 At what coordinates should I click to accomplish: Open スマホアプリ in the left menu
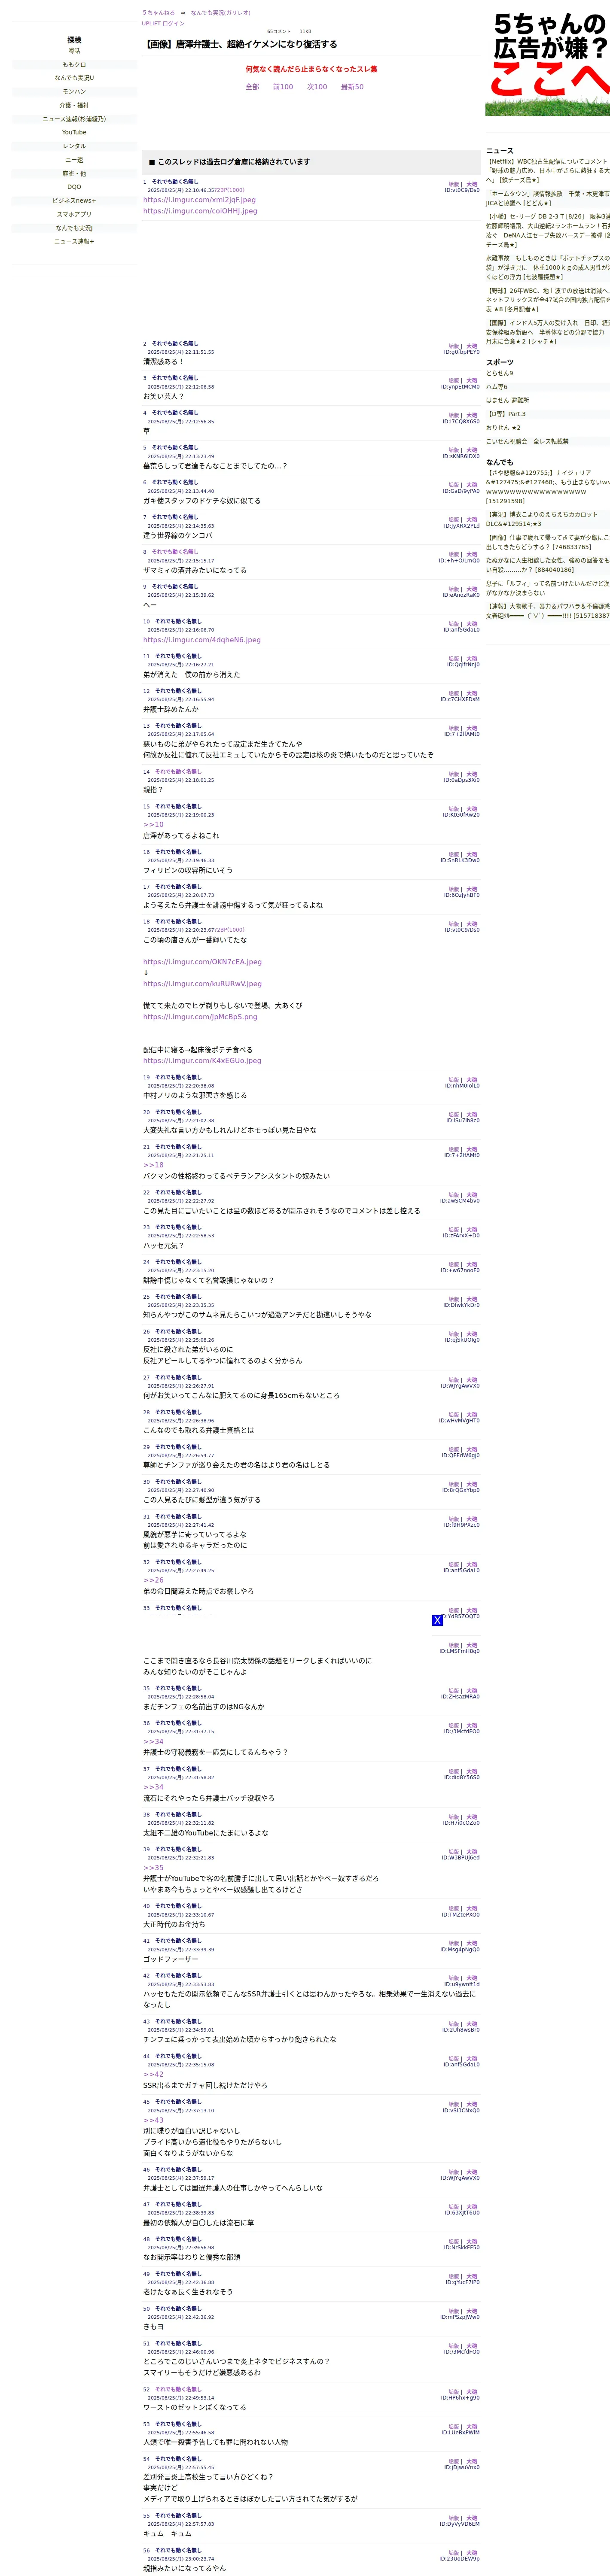pyautogui.click(x=74, y=214)
